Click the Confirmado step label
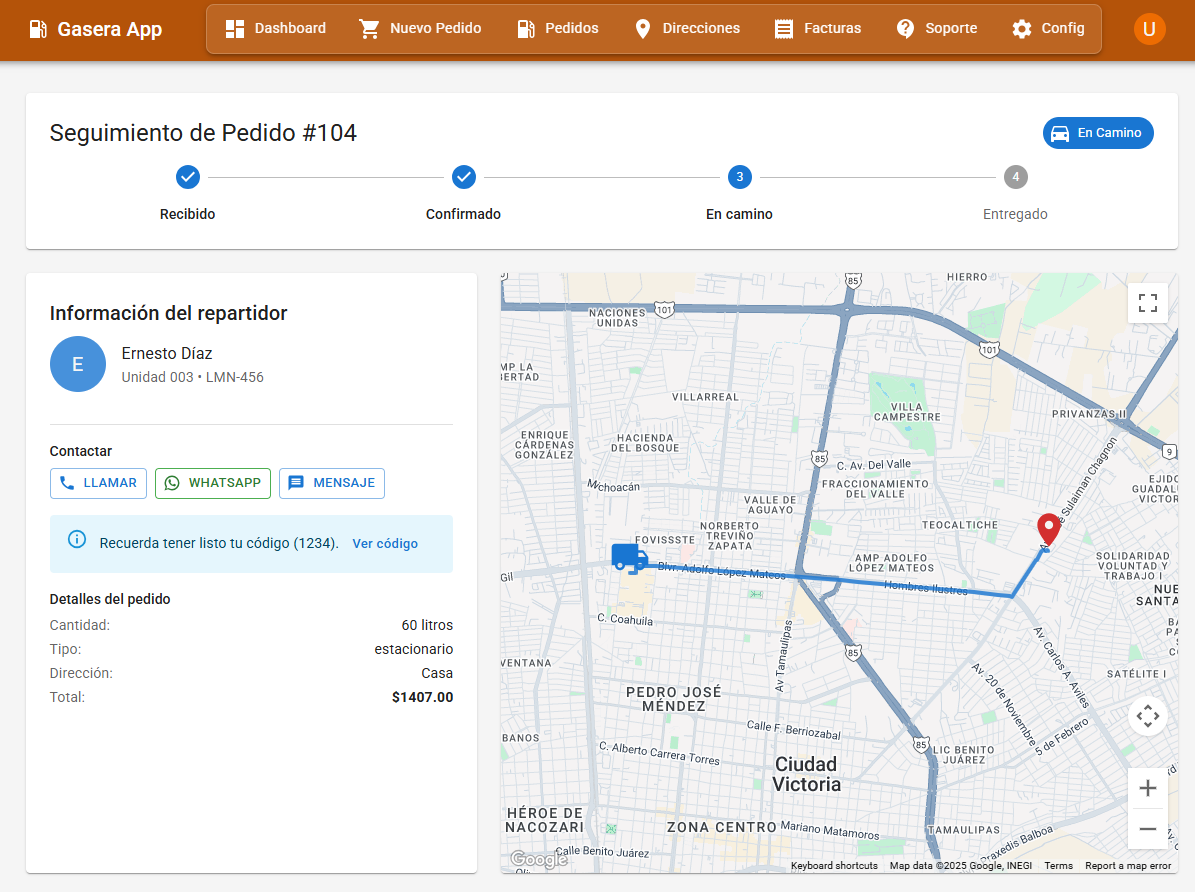Image resolution: width=1195 pixels, height=892 pixels. point(463,214)
